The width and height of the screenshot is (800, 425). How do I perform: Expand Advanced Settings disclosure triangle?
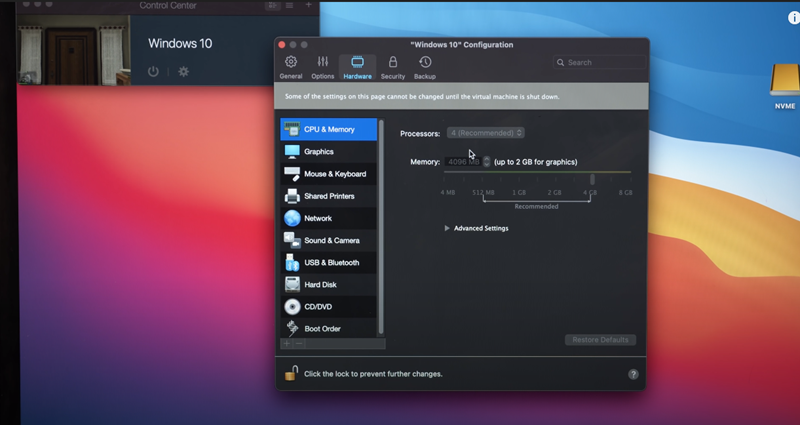pos(447,228)
